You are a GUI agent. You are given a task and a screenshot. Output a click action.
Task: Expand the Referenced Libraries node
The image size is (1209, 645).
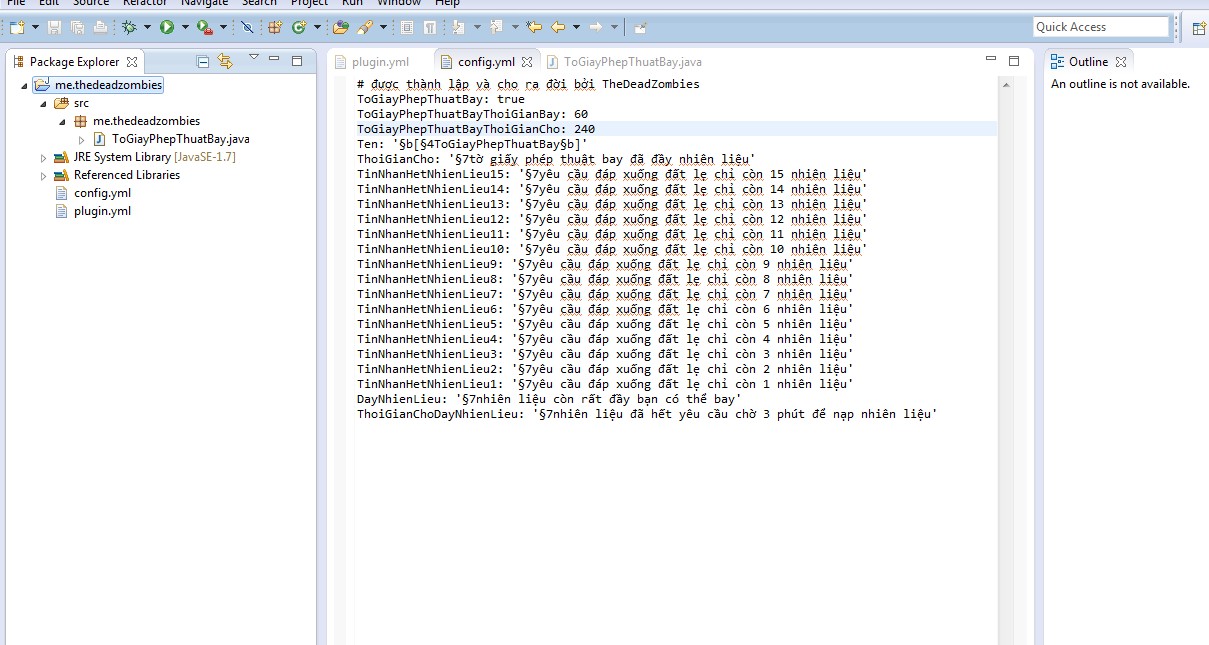click(x=43, y=176)
